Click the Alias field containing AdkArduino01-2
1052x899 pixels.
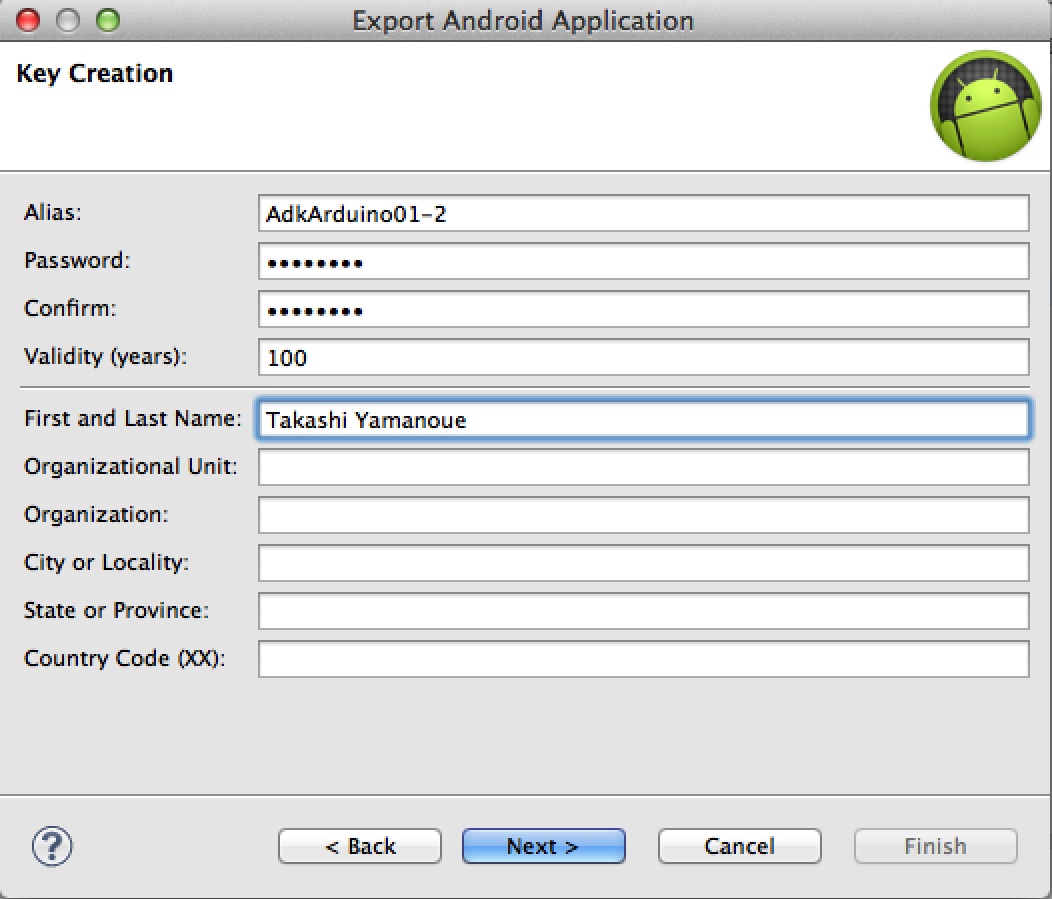pyautogui.click(x=643, y=213)
